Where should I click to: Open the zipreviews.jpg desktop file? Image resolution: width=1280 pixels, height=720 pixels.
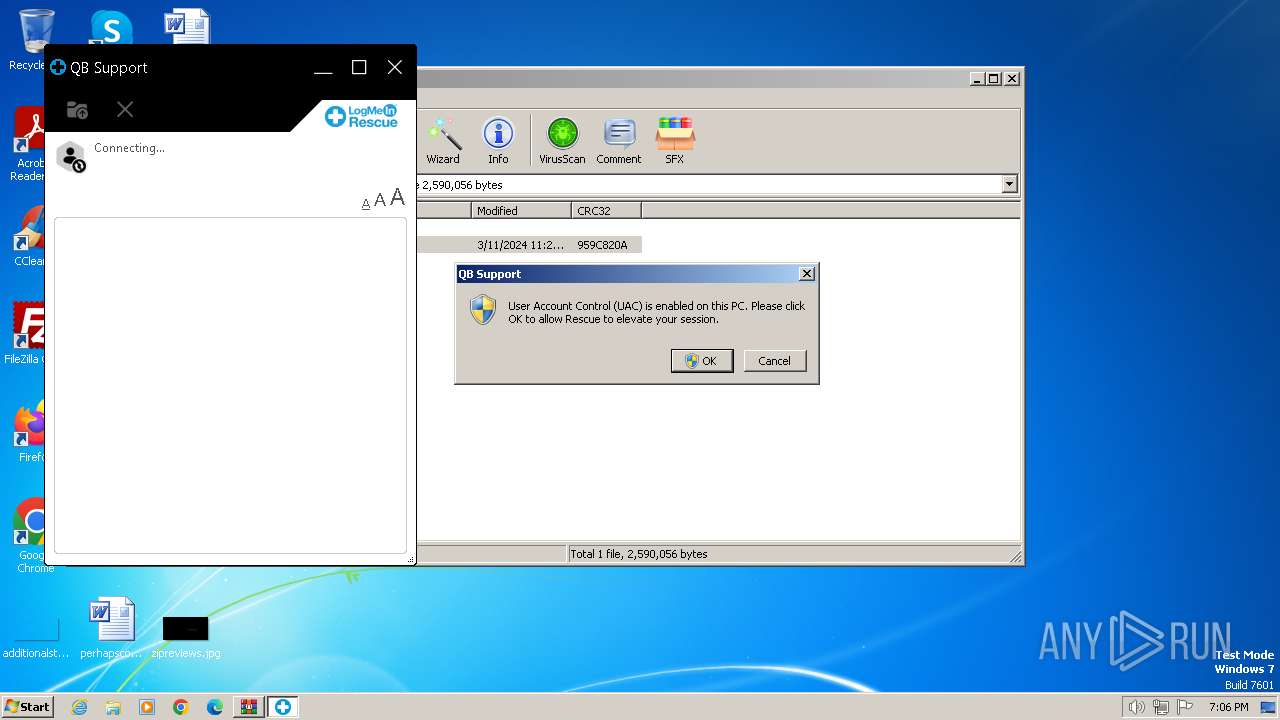pyautogui.click(x=186, y=637)
